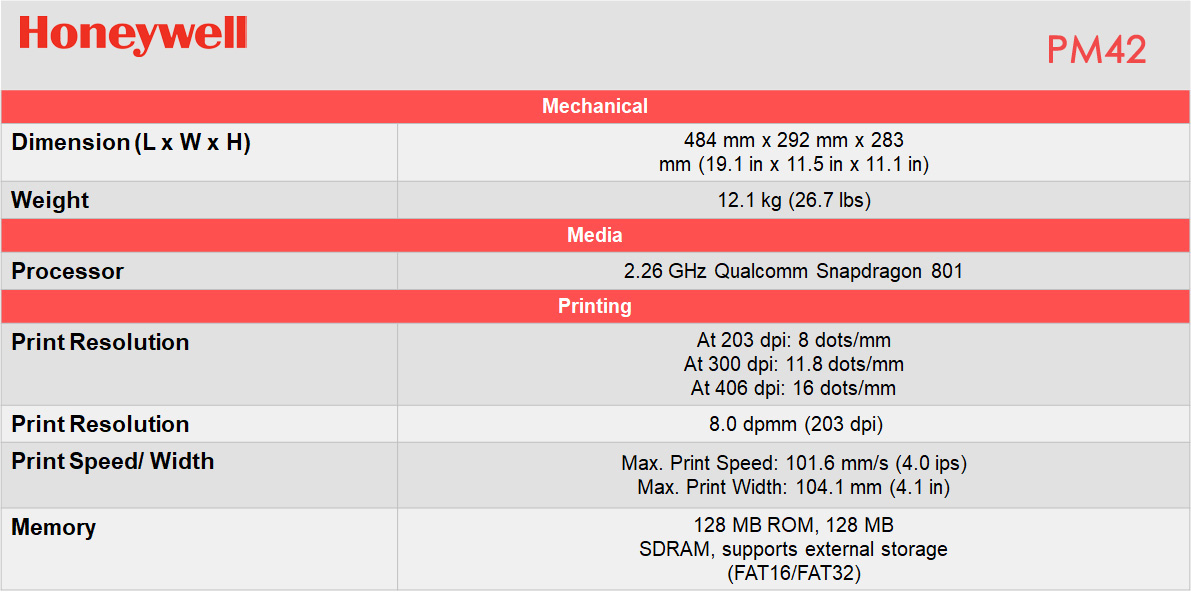Click the 'At 203 dpi: 8 dots/mm' line
The width and height of the screenshot is (1191, 596).
(793, 340)
